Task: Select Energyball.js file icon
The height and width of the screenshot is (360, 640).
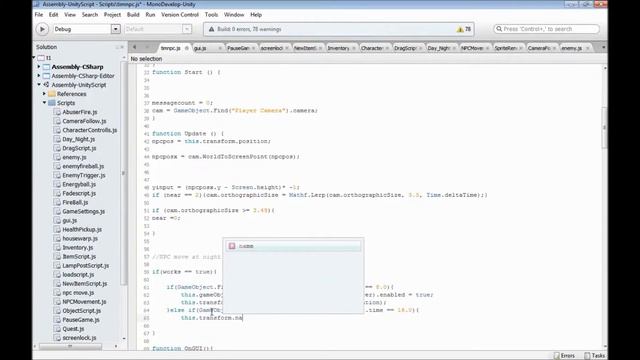Action: pos(57,184)
